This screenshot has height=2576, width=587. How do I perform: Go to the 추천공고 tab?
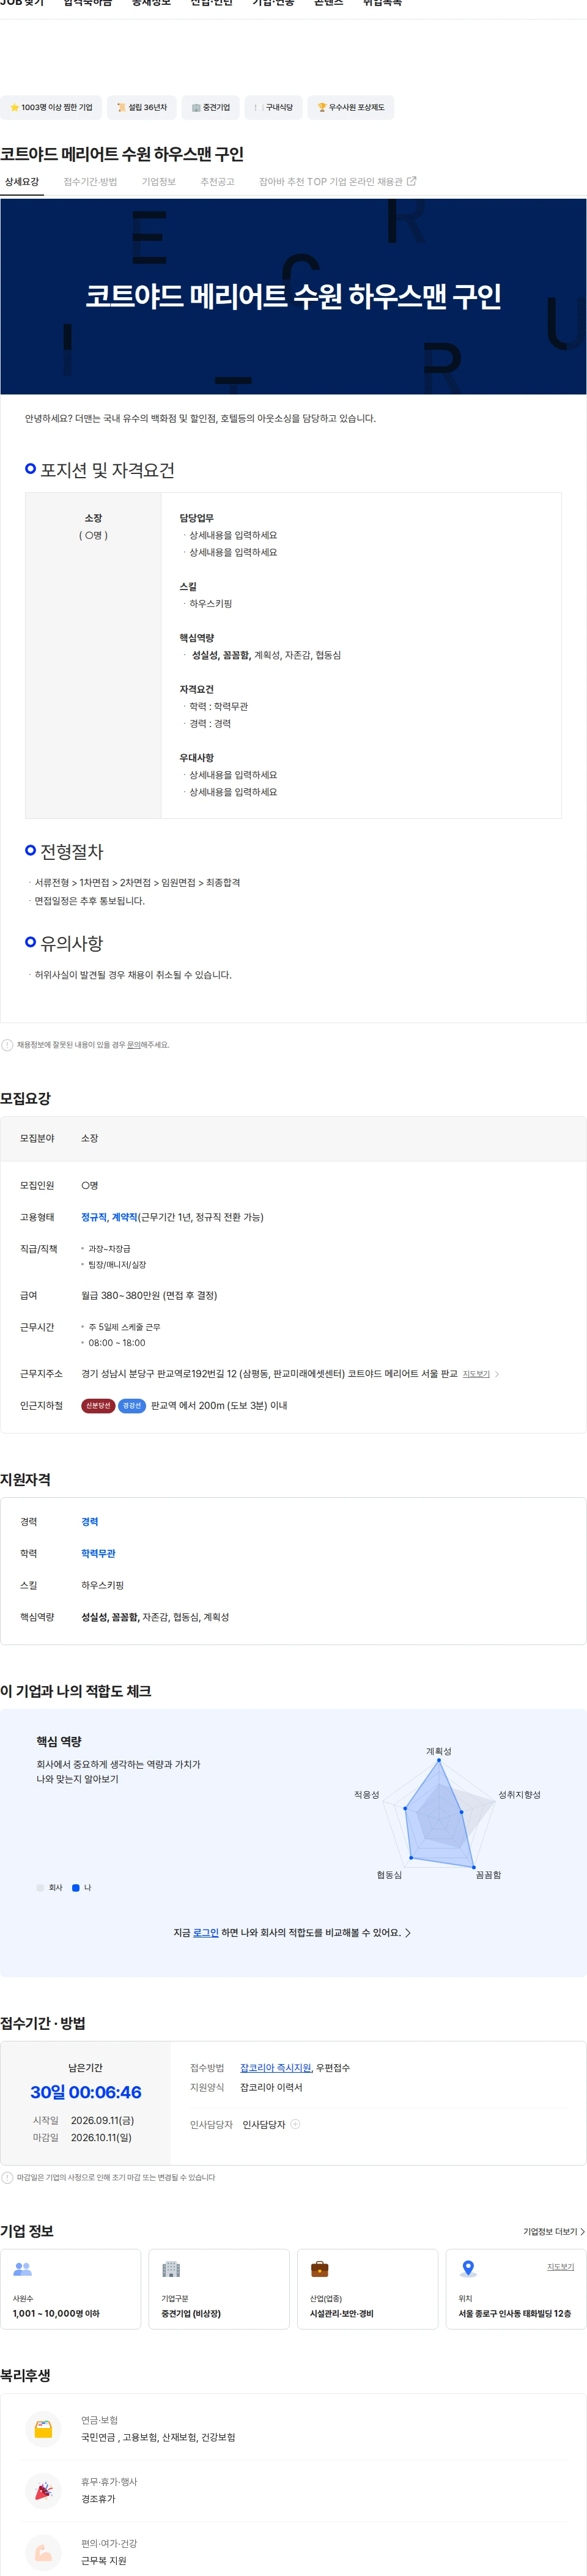pos(217,181)
